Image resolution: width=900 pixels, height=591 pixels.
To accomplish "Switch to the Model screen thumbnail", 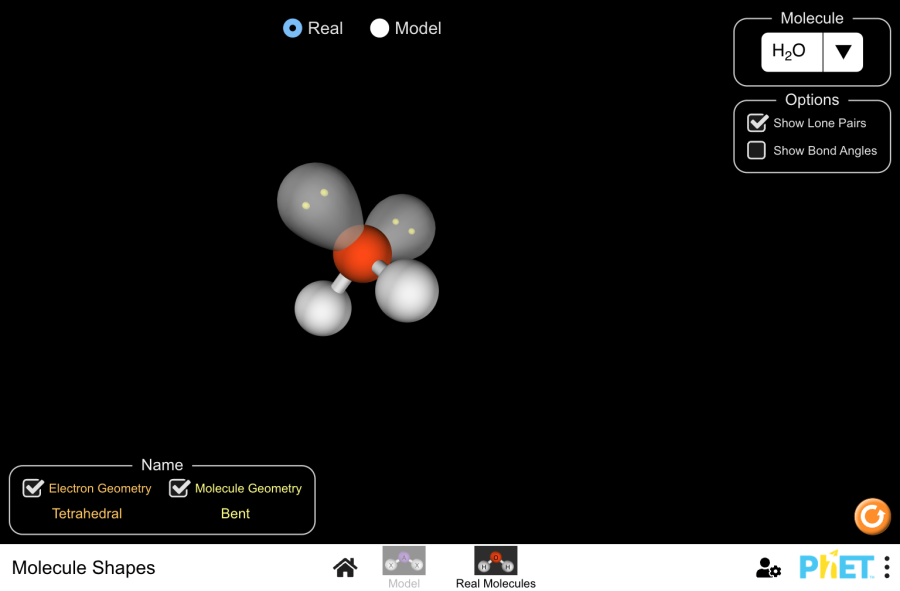I will pyautogui.click(x=404, y=561).
